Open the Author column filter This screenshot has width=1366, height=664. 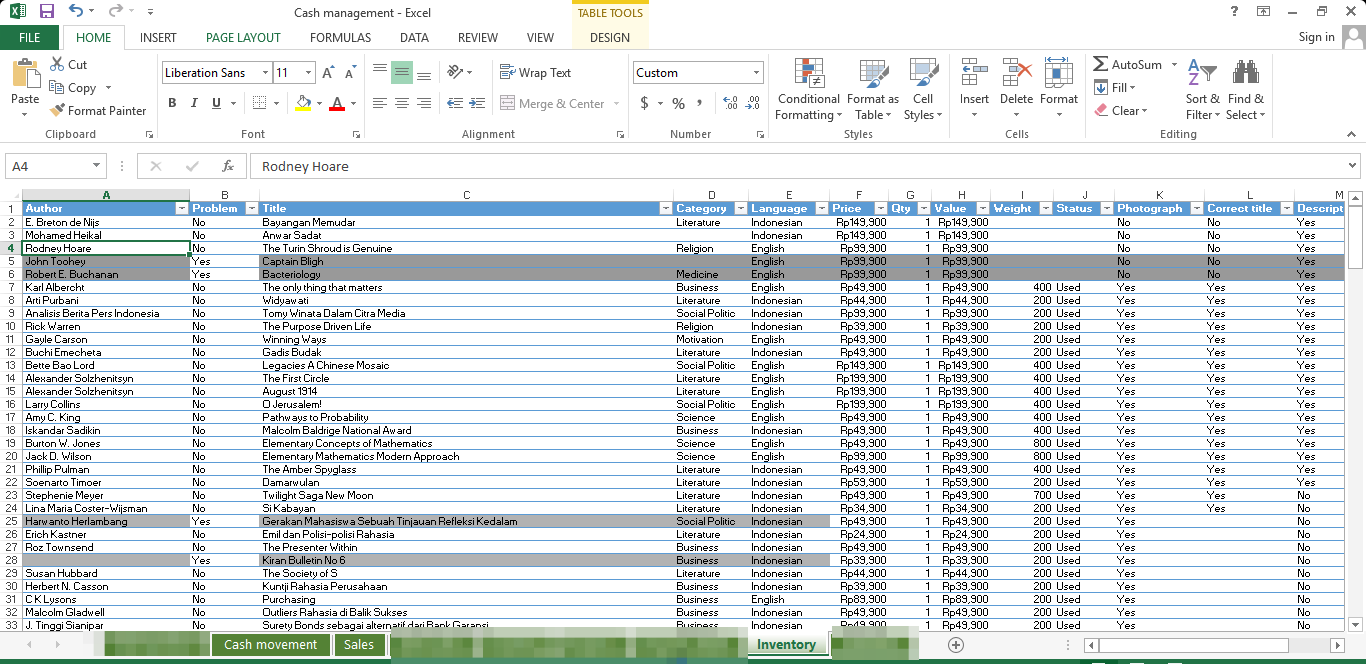point(181,208)
